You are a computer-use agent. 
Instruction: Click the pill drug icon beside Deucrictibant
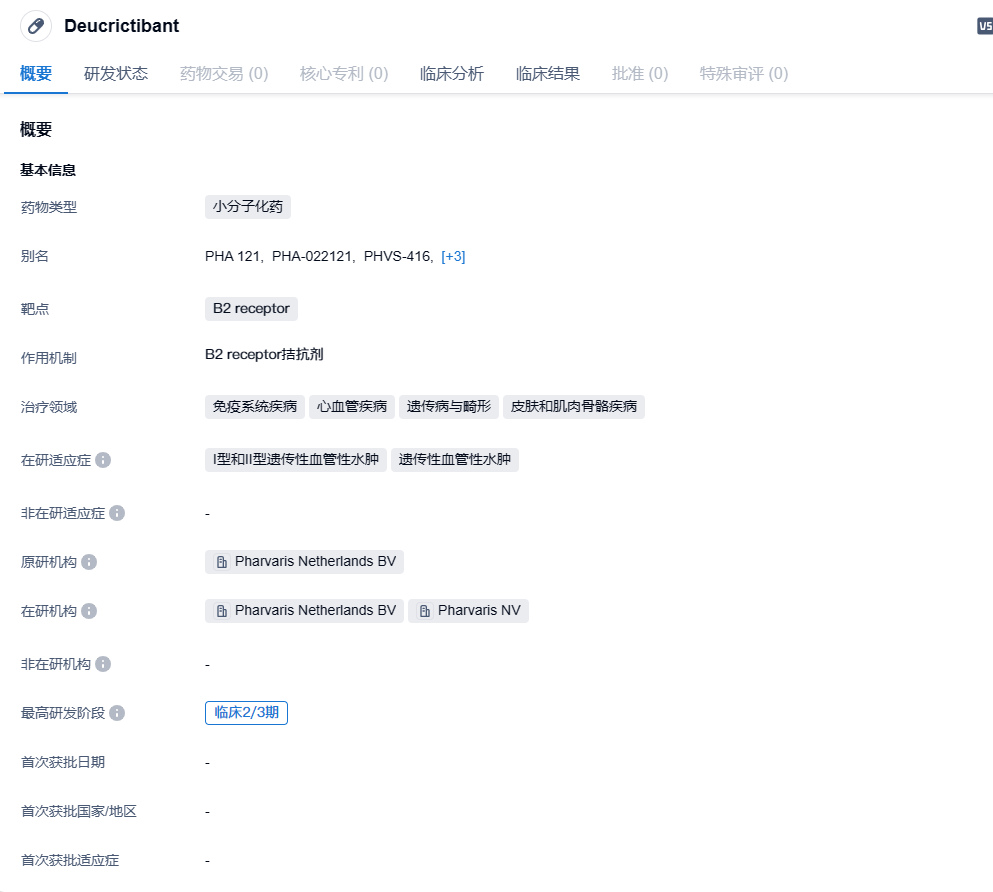tap(36, 26)
